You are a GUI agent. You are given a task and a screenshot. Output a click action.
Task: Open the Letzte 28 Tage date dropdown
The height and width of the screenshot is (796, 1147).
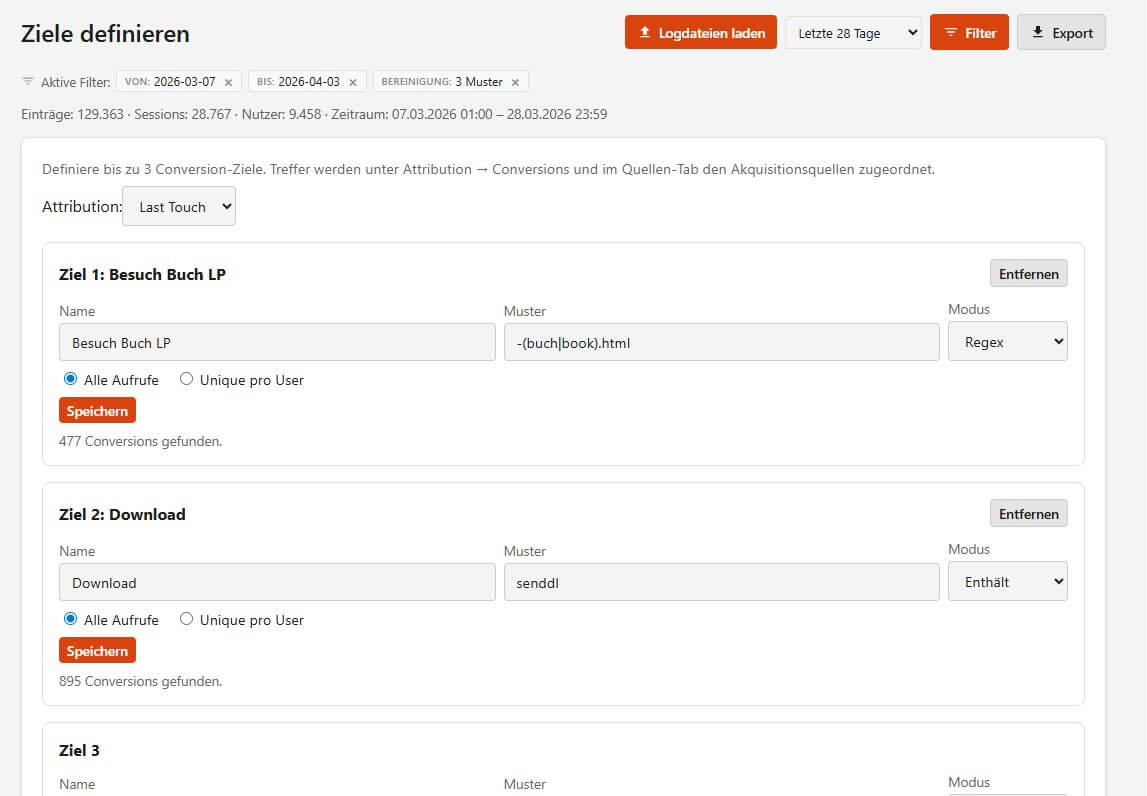pyautogui.click(x=853, y=32)
